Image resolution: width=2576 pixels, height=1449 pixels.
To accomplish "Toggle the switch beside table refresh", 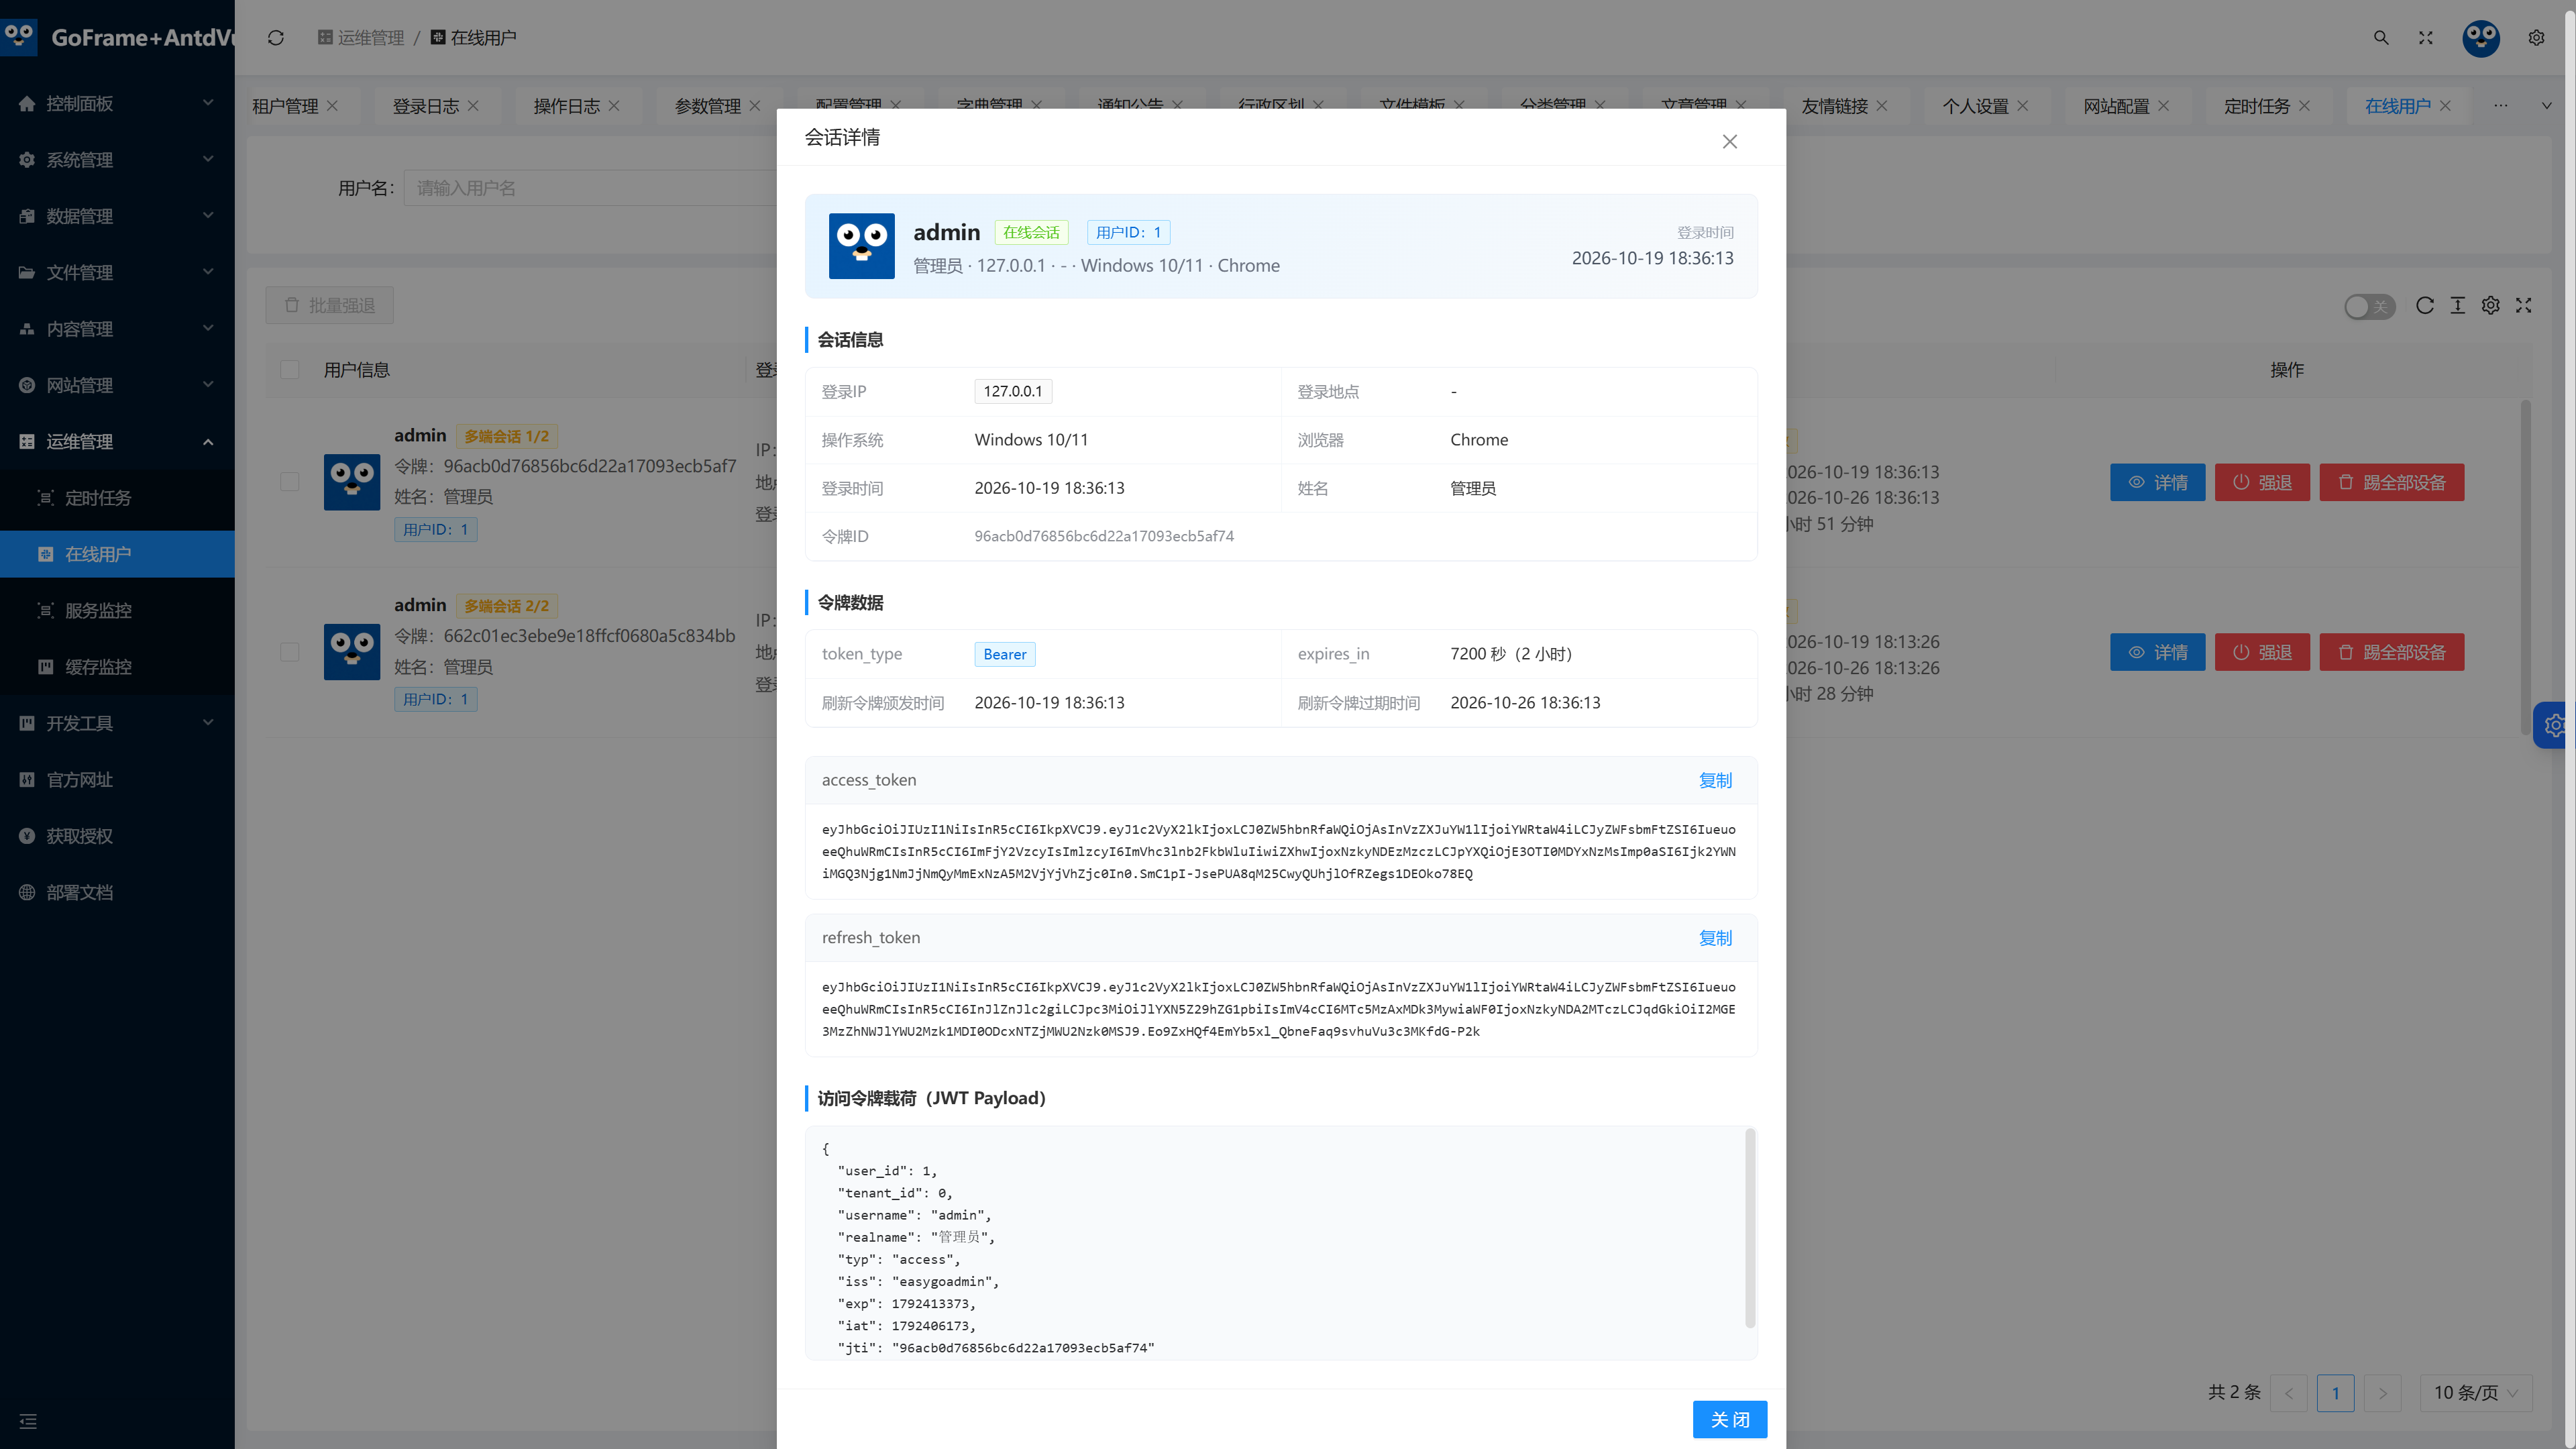I will pyautogui.click(x=2369, y=306).
